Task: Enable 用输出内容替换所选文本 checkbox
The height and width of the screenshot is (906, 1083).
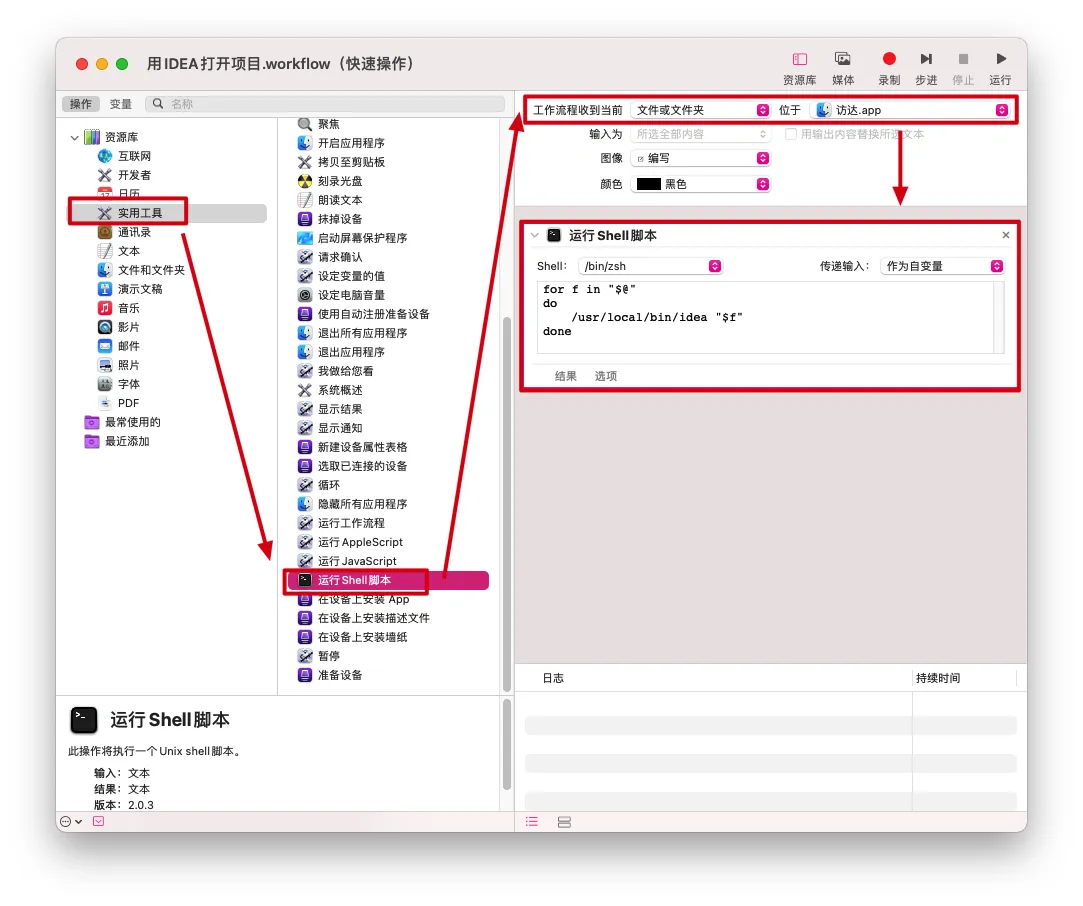Action: (791, 134)
